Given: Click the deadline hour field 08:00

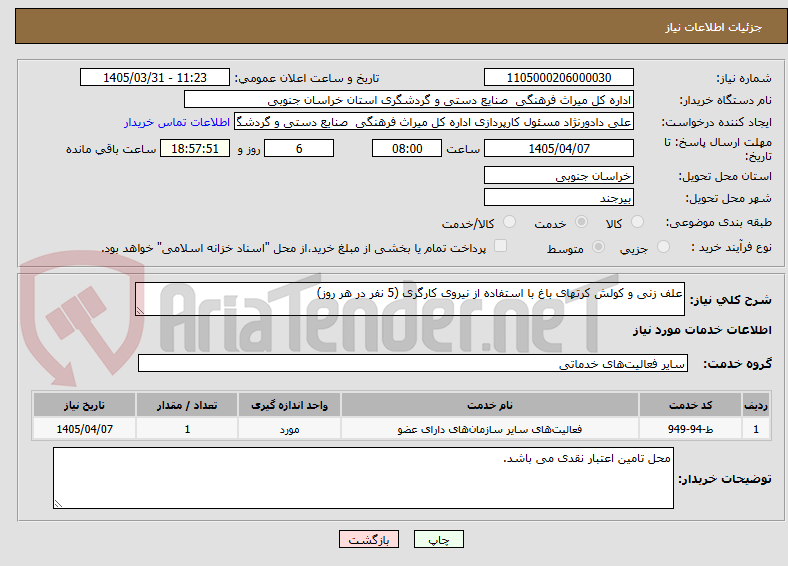Looking at the screenshot, I should click(407, 148).
